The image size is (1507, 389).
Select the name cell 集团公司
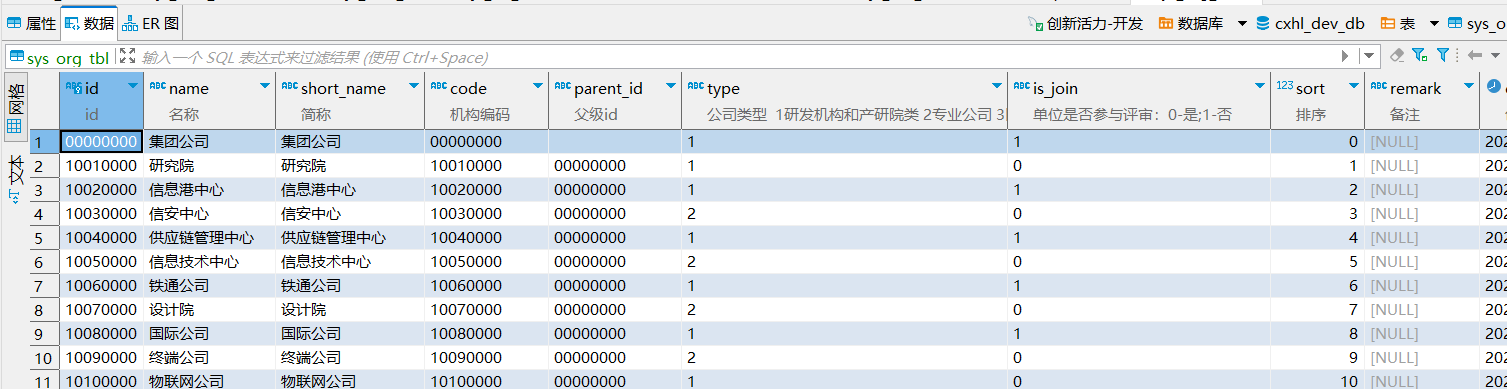click(x=209, y=142)
